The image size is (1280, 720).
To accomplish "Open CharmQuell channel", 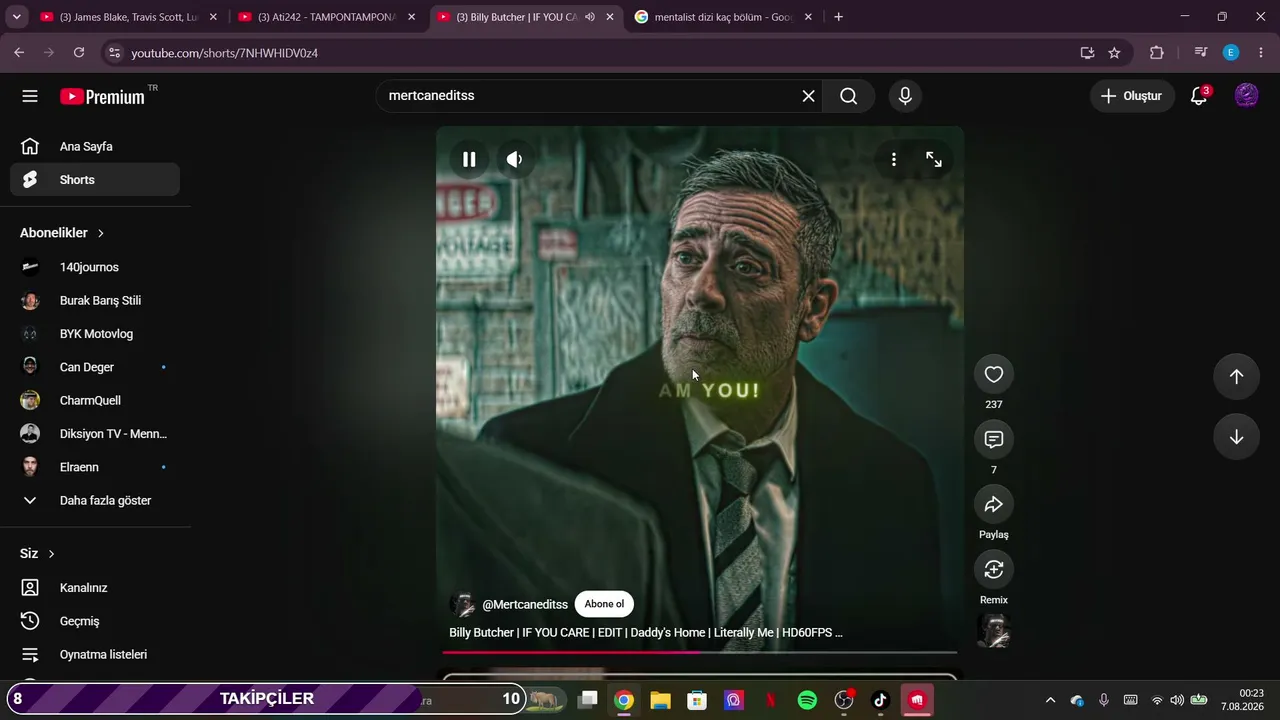I will [x=95, y=400].
